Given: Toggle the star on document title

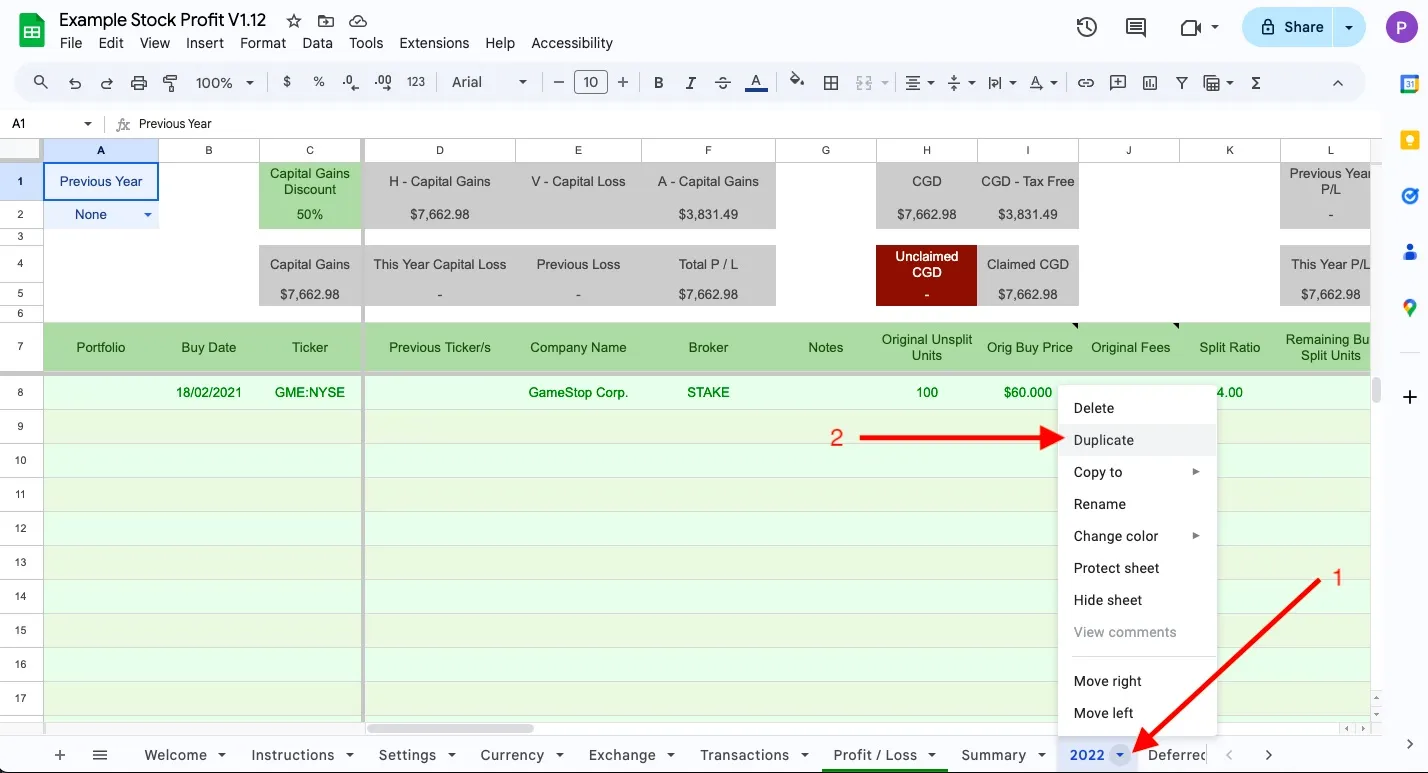Looking at the screenshot, I should 293,21.
